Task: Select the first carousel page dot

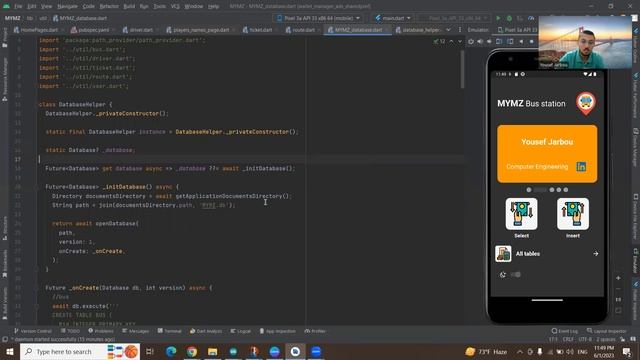Action: point(529,190)
